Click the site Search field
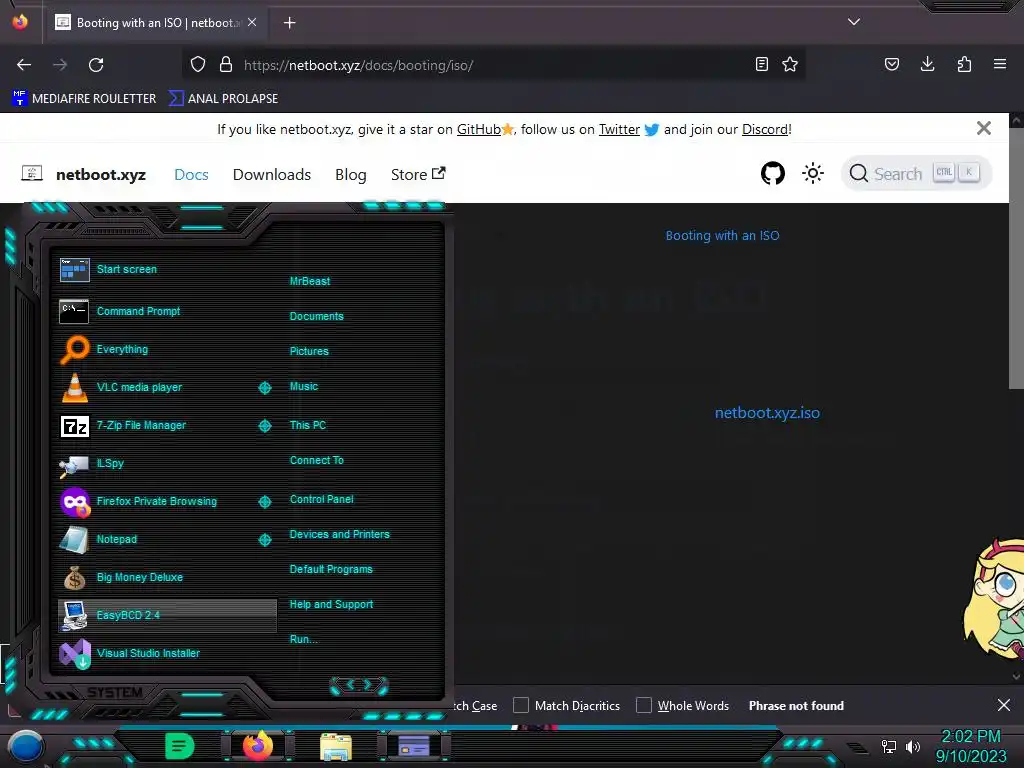1024x768 pixels. [916, 174]
